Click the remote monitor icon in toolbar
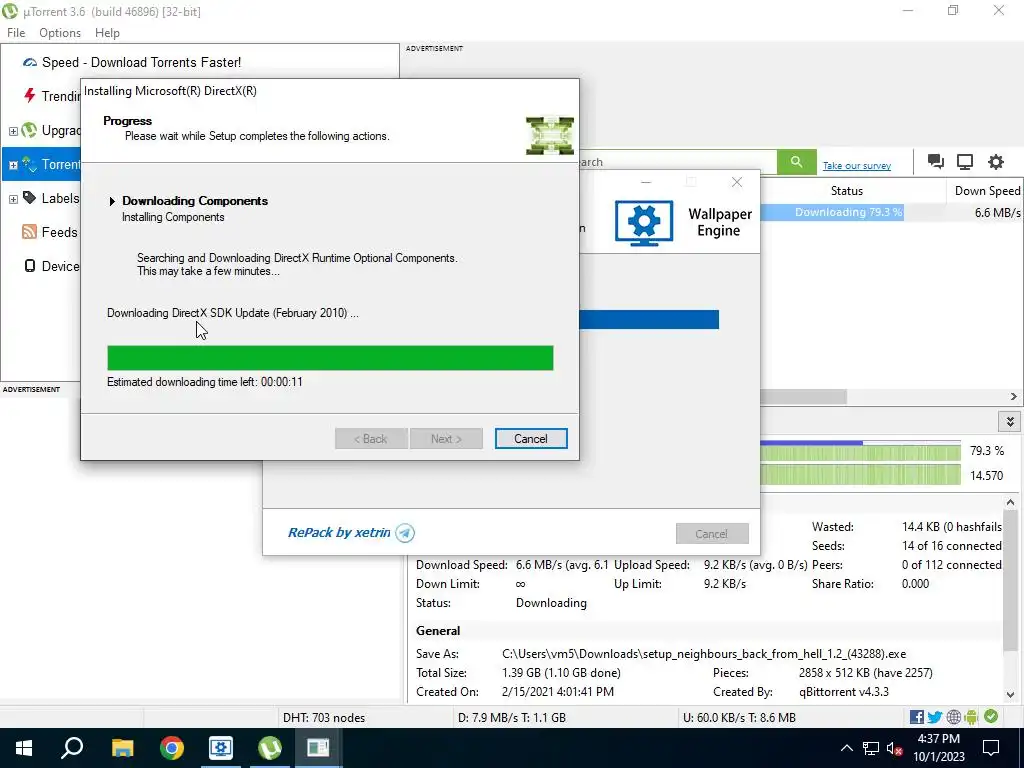The image size is (1024, 768). (x=965, y=161)
